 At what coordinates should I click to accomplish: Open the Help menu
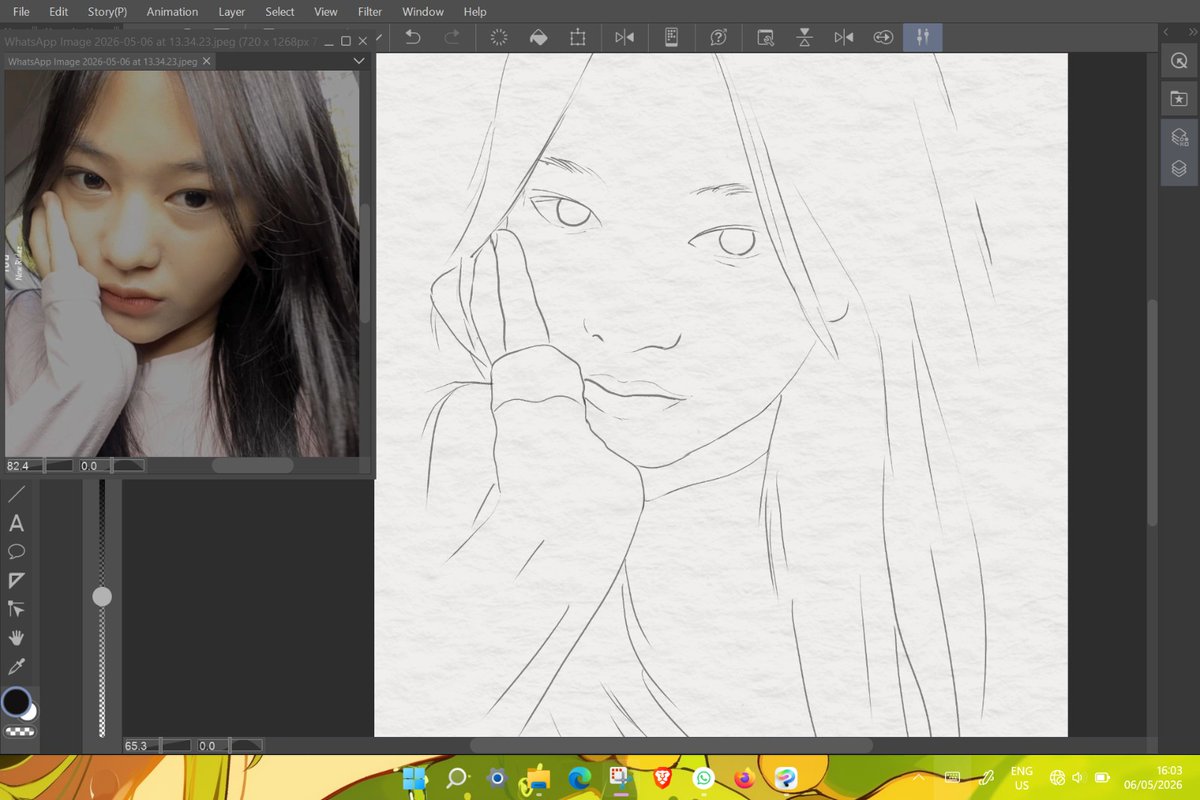475,12
